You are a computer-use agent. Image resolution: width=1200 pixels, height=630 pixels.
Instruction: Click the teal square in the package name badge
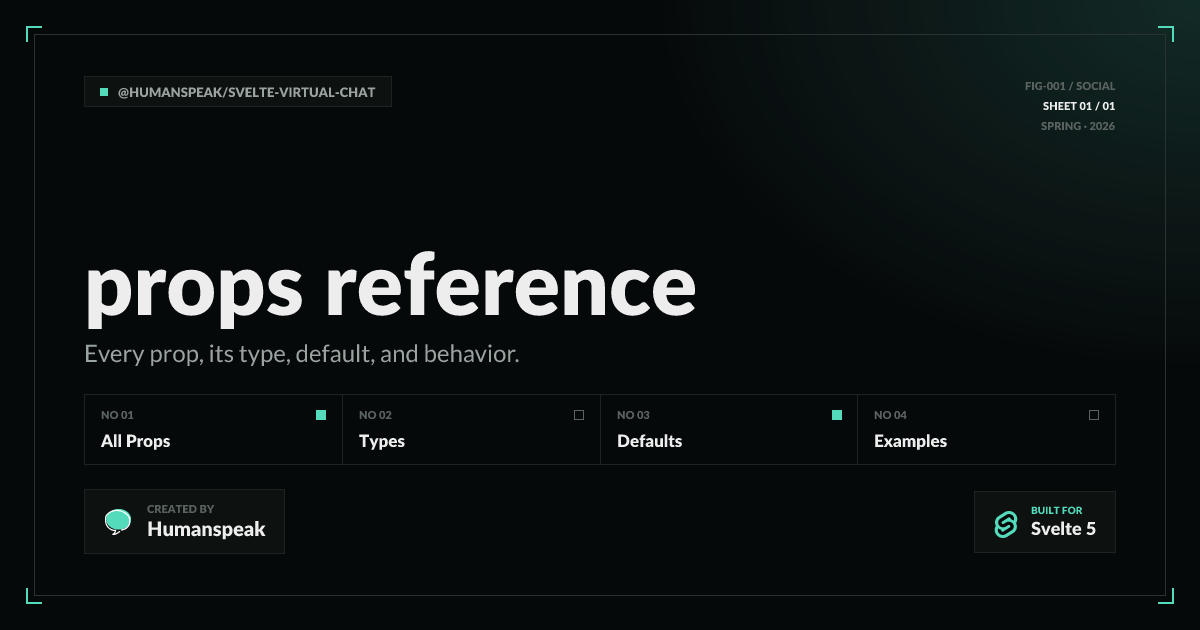(x=104, y=92)
